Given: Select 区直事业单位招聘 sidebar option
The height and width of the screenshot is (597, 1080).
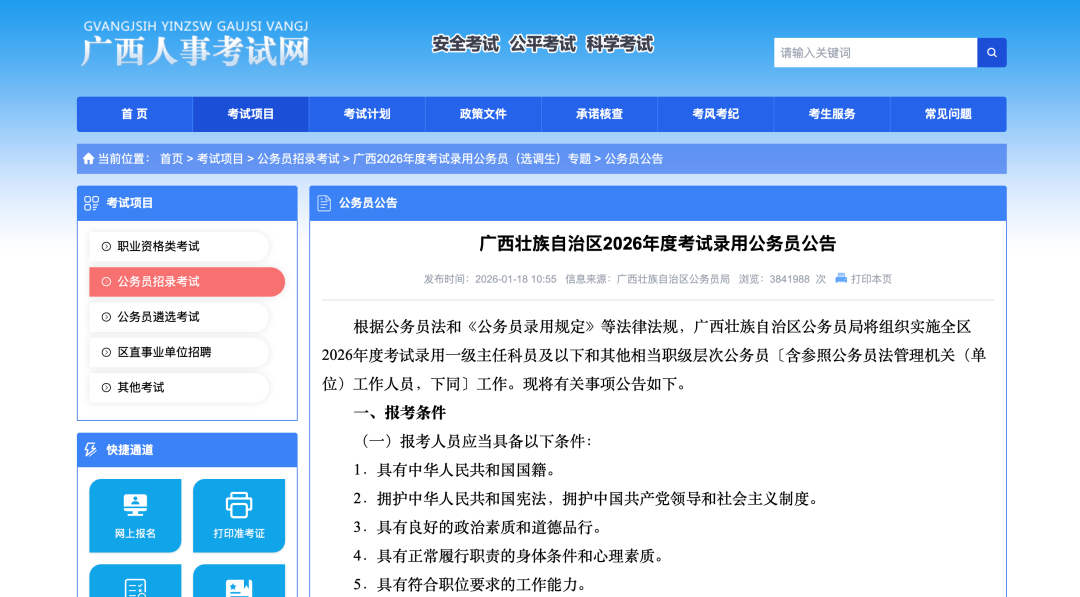Looking at the screenshot, I should 164,352.
